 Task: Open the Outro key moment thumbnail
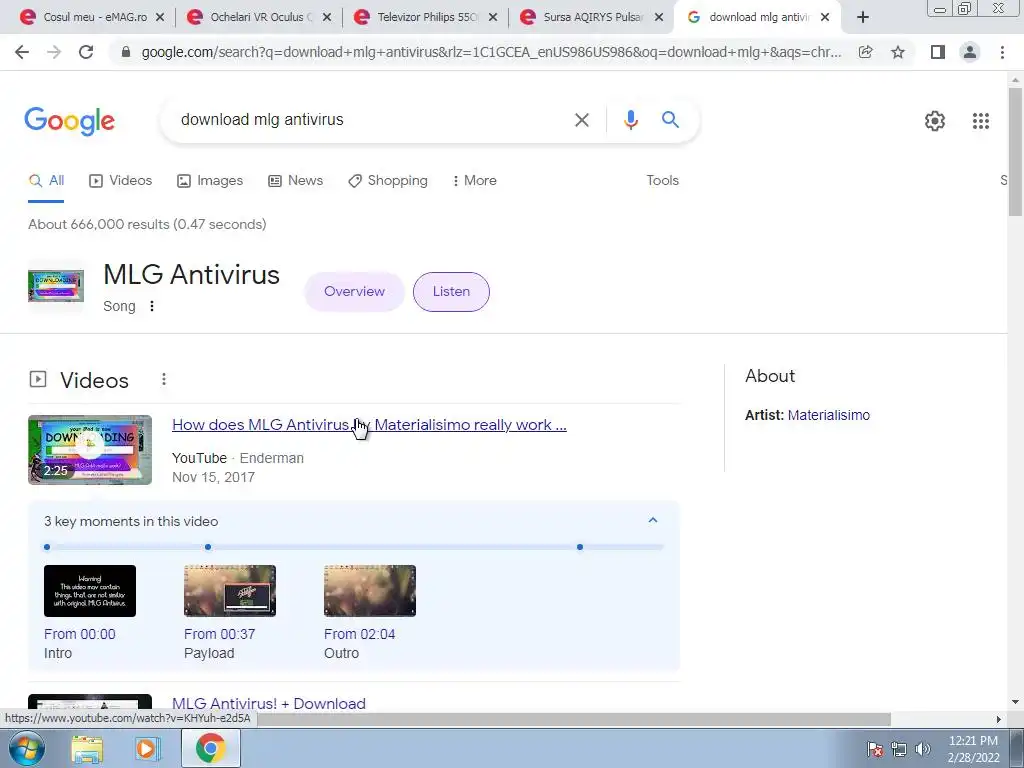pos(370,591)
